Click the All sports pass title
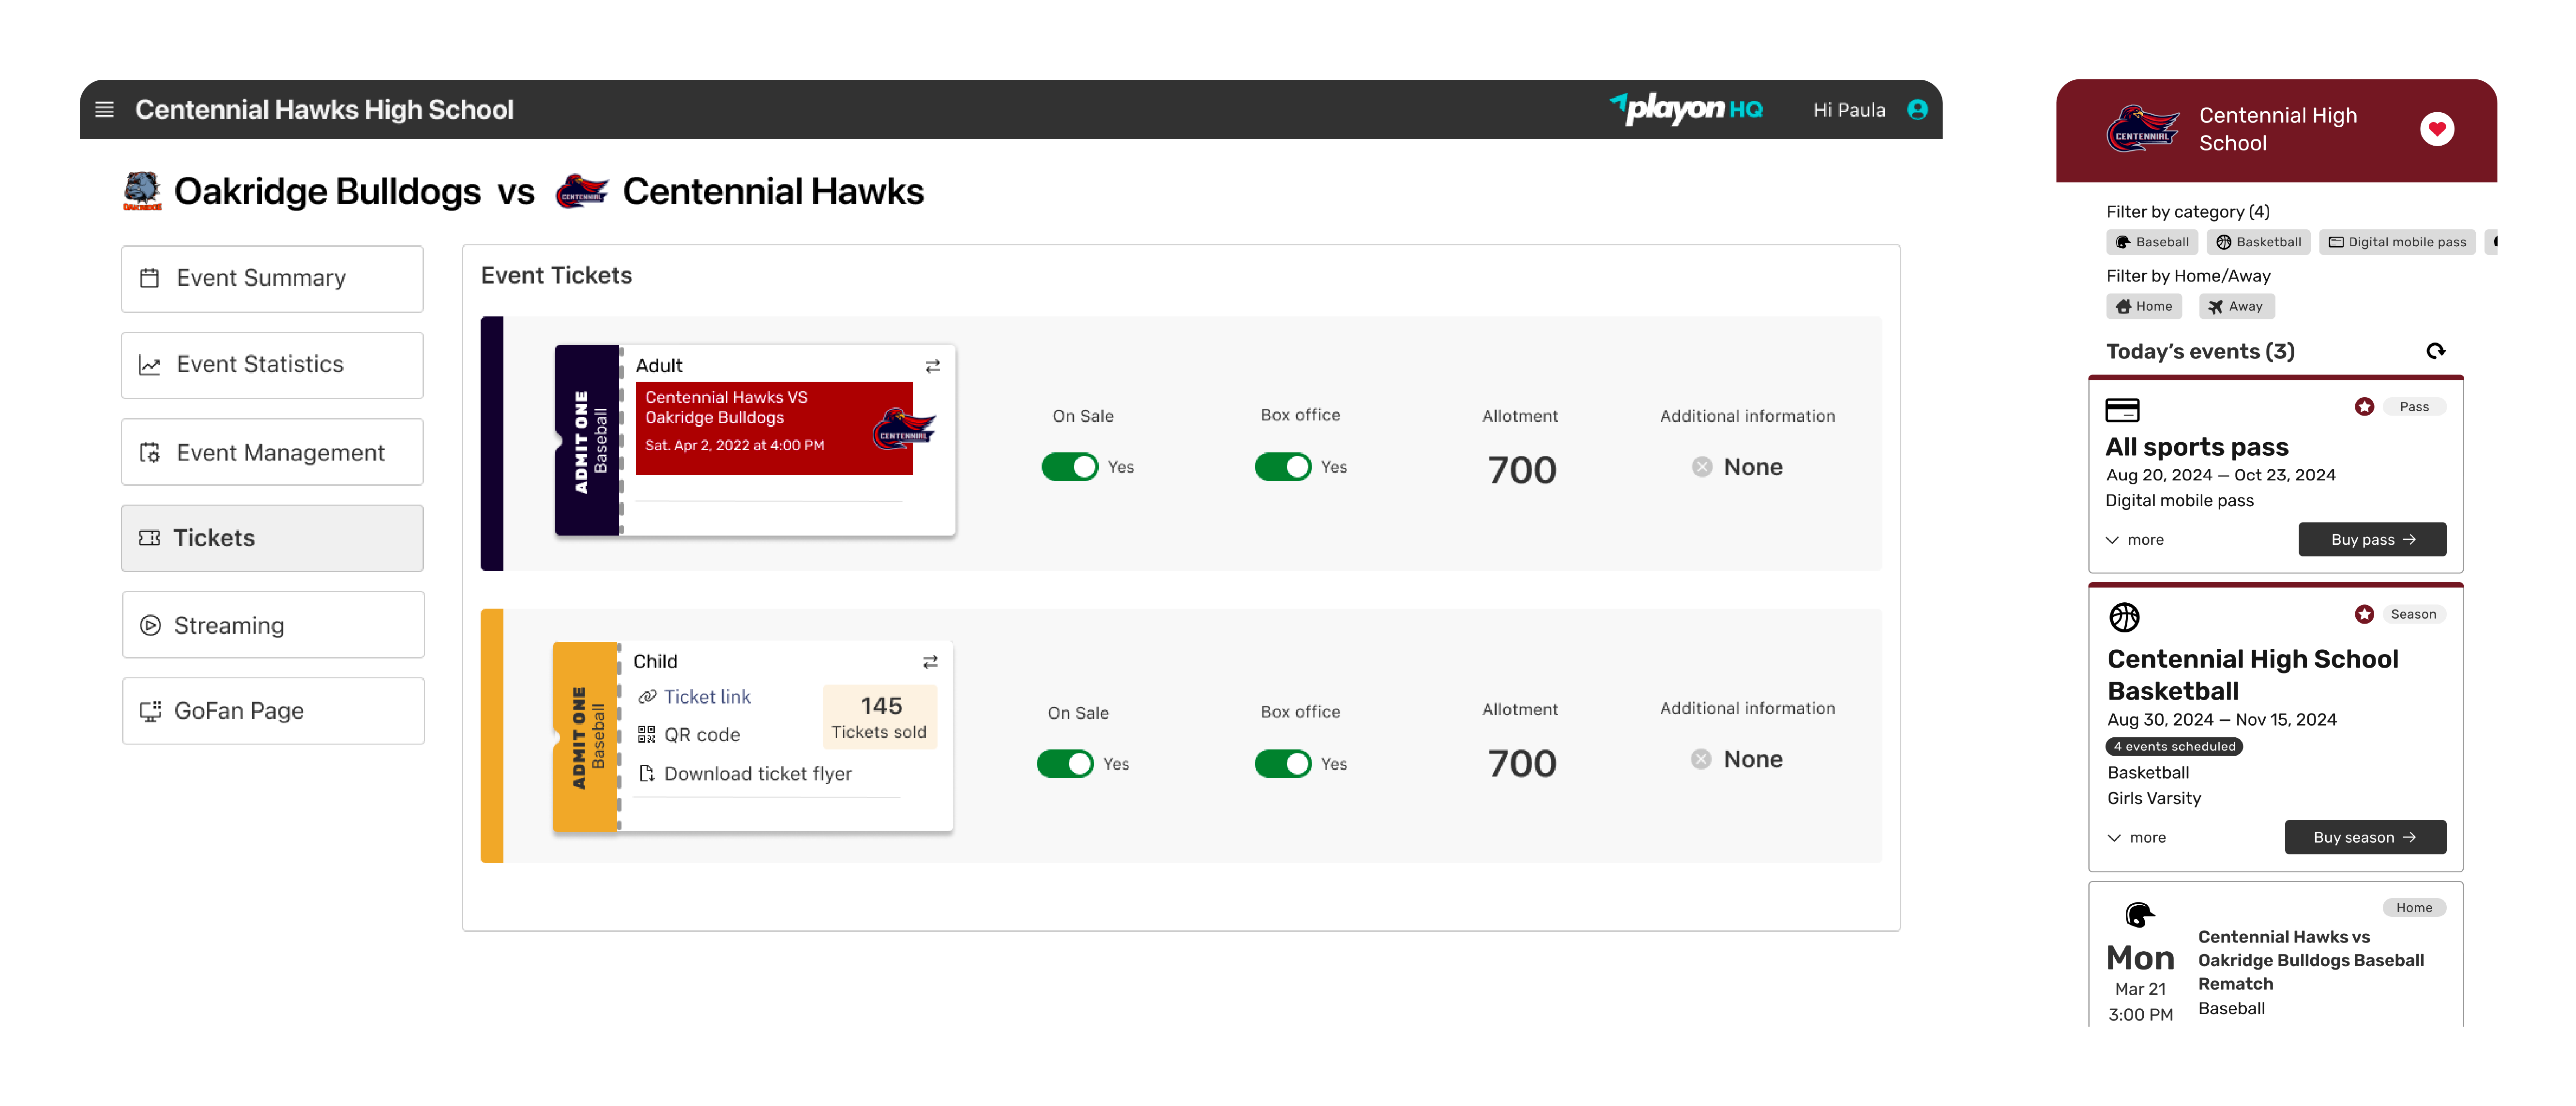The height and width of the screenshot is (1106, 2576). coord(2196,447)
